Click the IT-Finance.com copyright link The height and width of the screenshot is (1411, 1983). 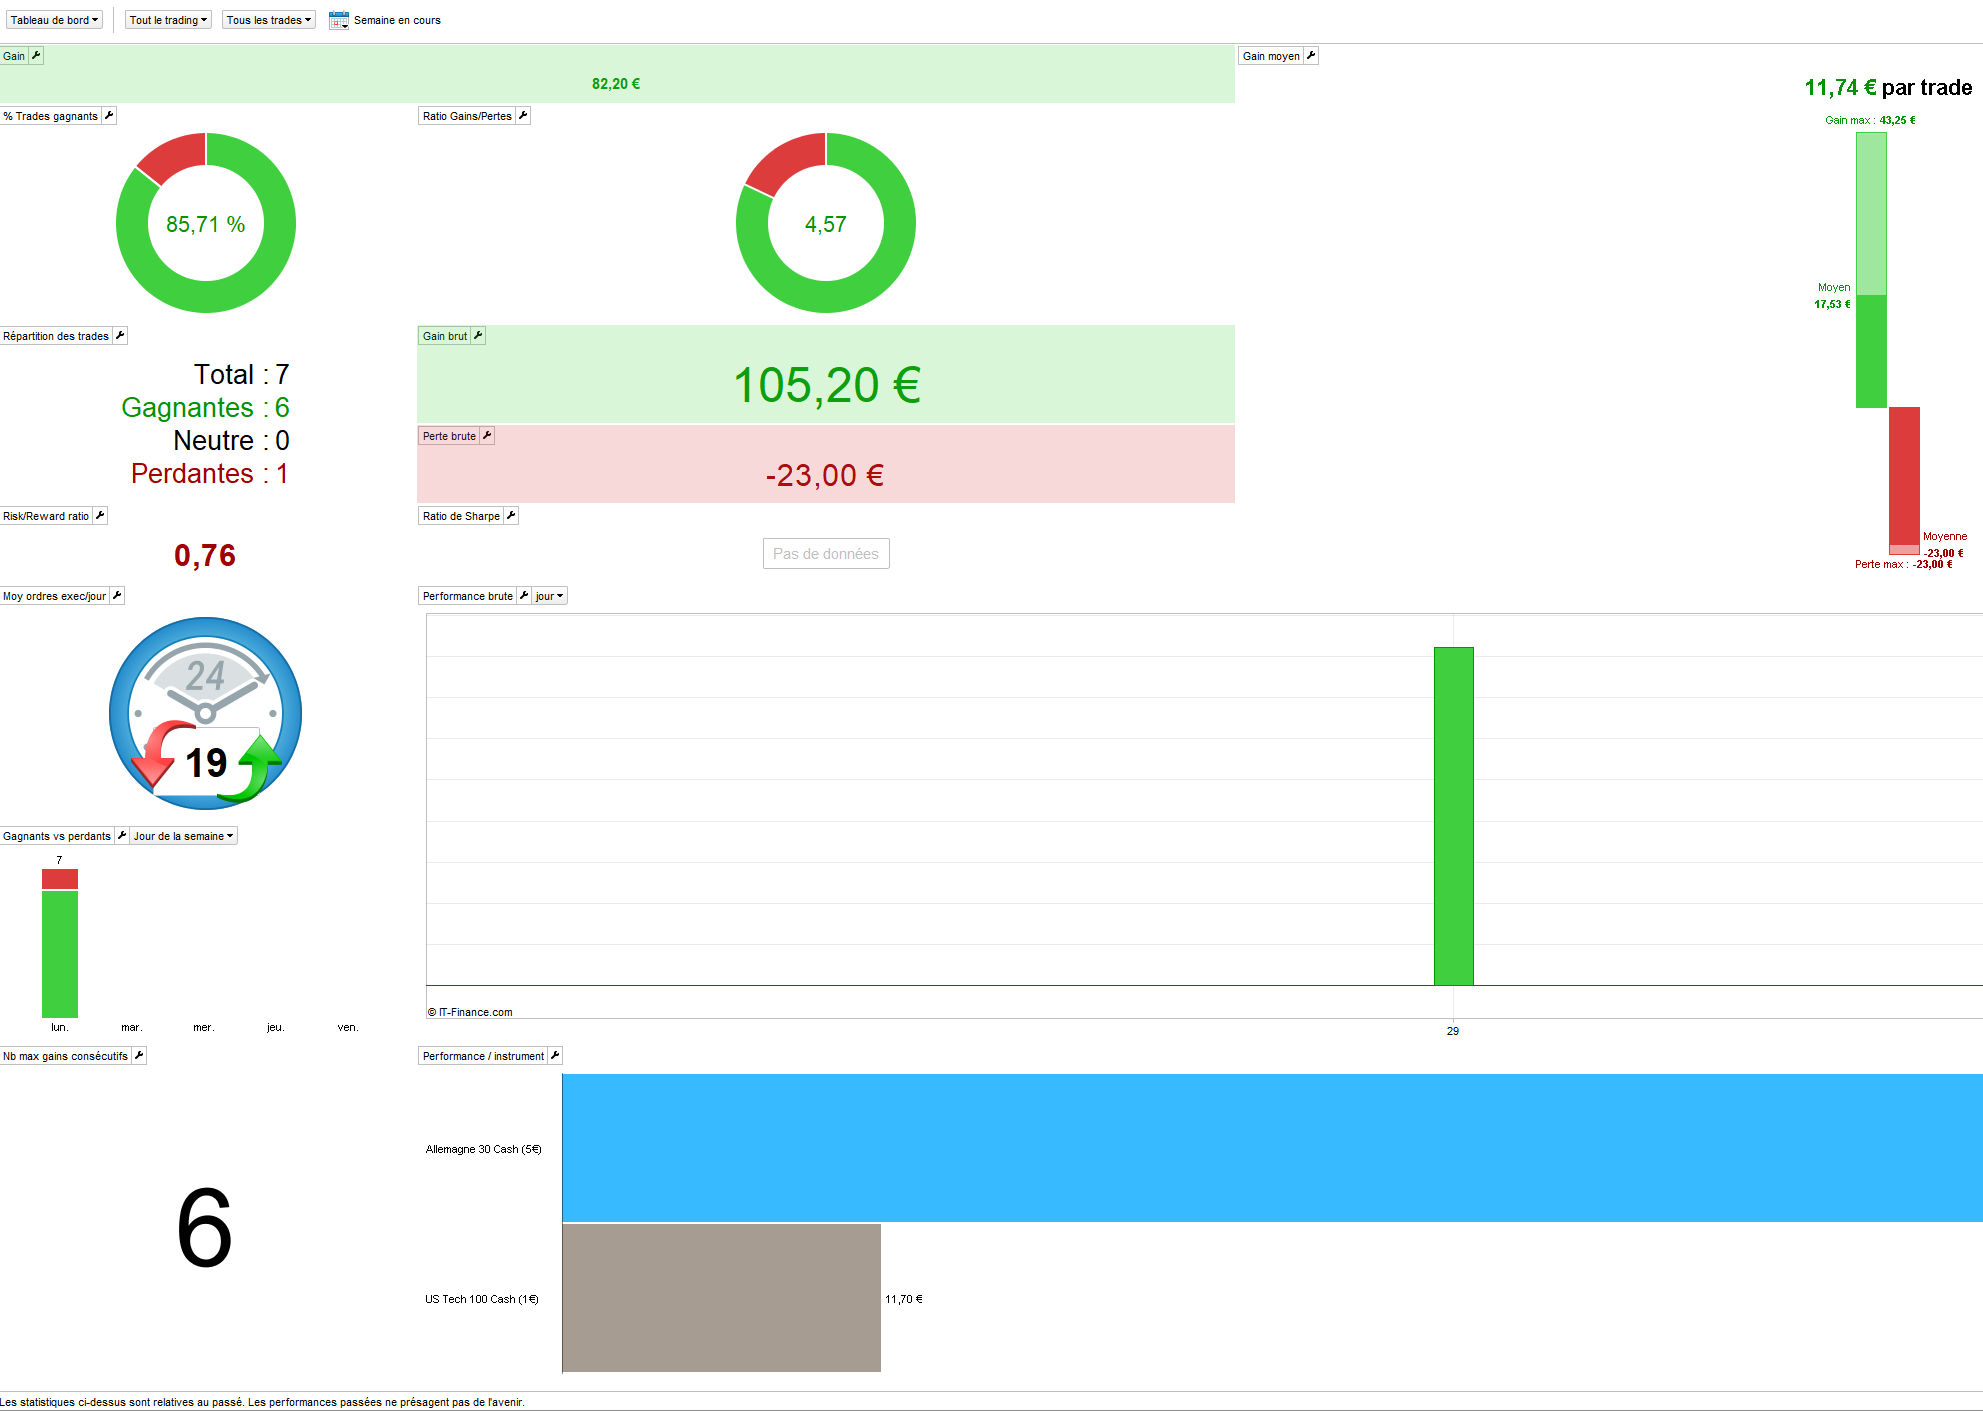[470, 1012]
